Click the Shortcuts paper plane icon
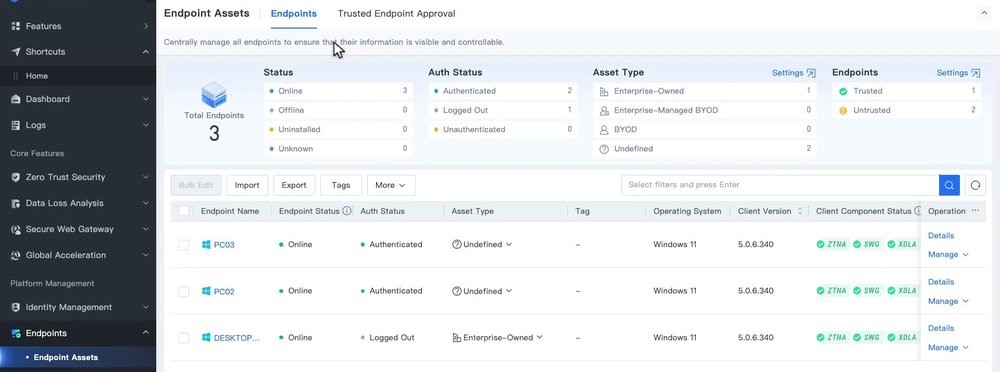Image resolution: width=1000 pixels, height=372 pixels. 16,52
